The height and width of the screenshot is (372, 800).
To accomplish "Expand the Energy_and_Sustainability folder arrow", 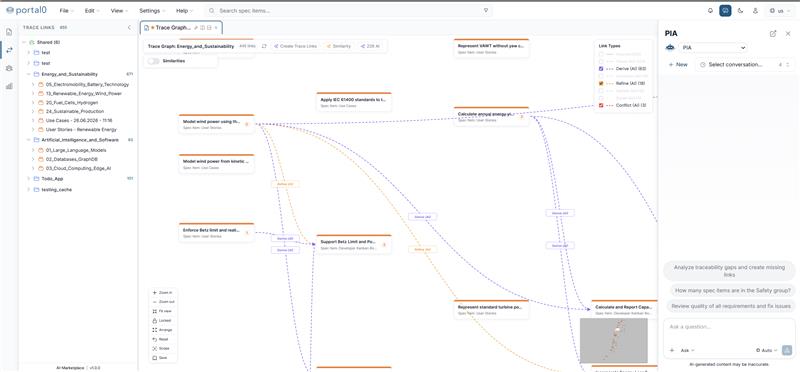I will point(29,74).
